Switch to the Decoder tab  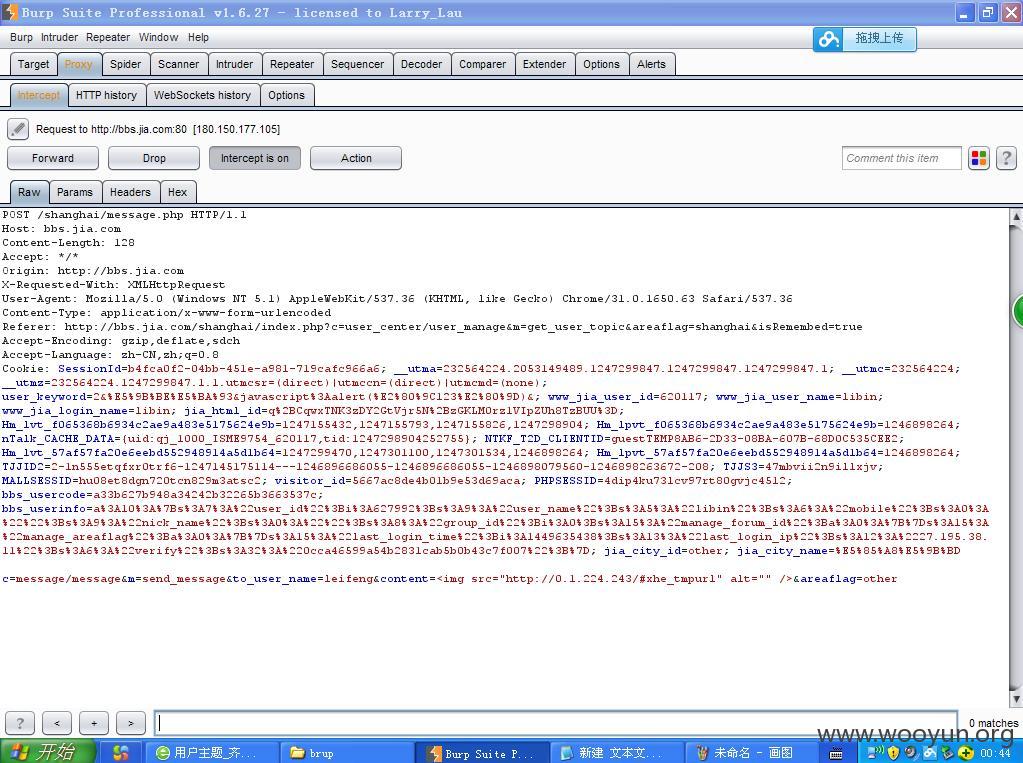click(x=421, y=64)
